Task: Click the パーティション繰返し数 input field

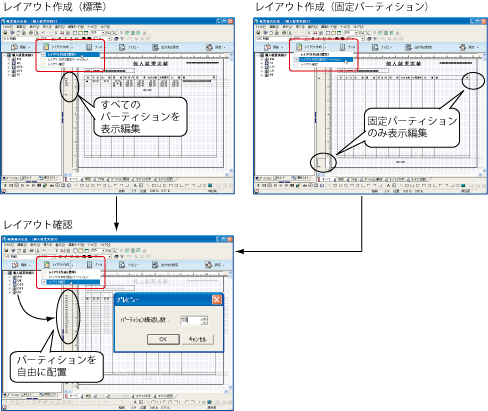Action: pos(190,320)
